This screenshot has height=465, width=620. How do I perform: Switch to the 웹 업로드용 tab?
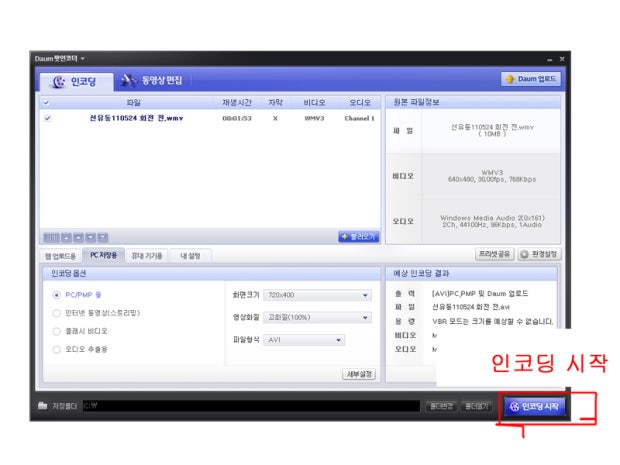[x=60, y=256]
